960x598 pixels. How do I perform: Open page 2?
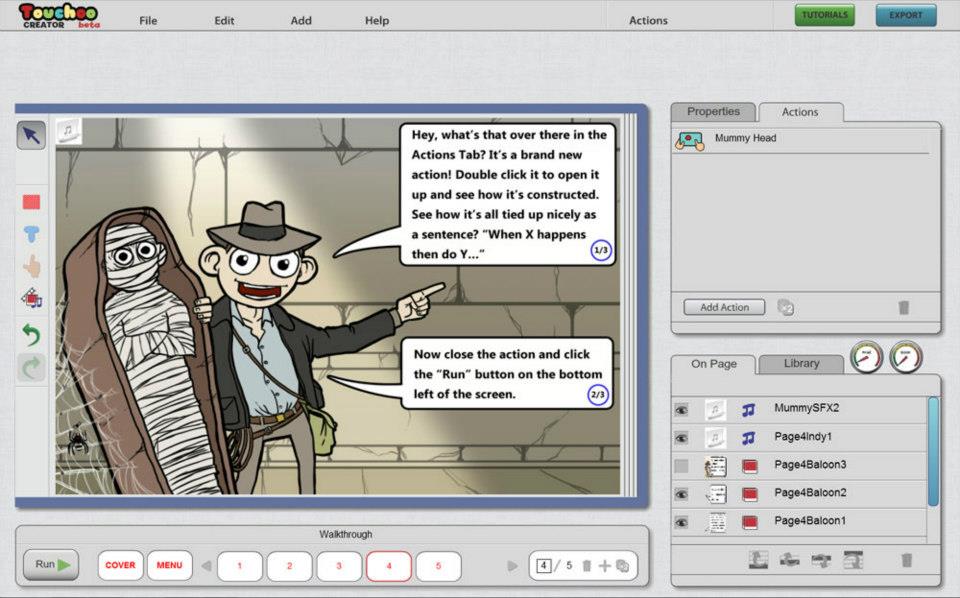click(x=290, y=566)
